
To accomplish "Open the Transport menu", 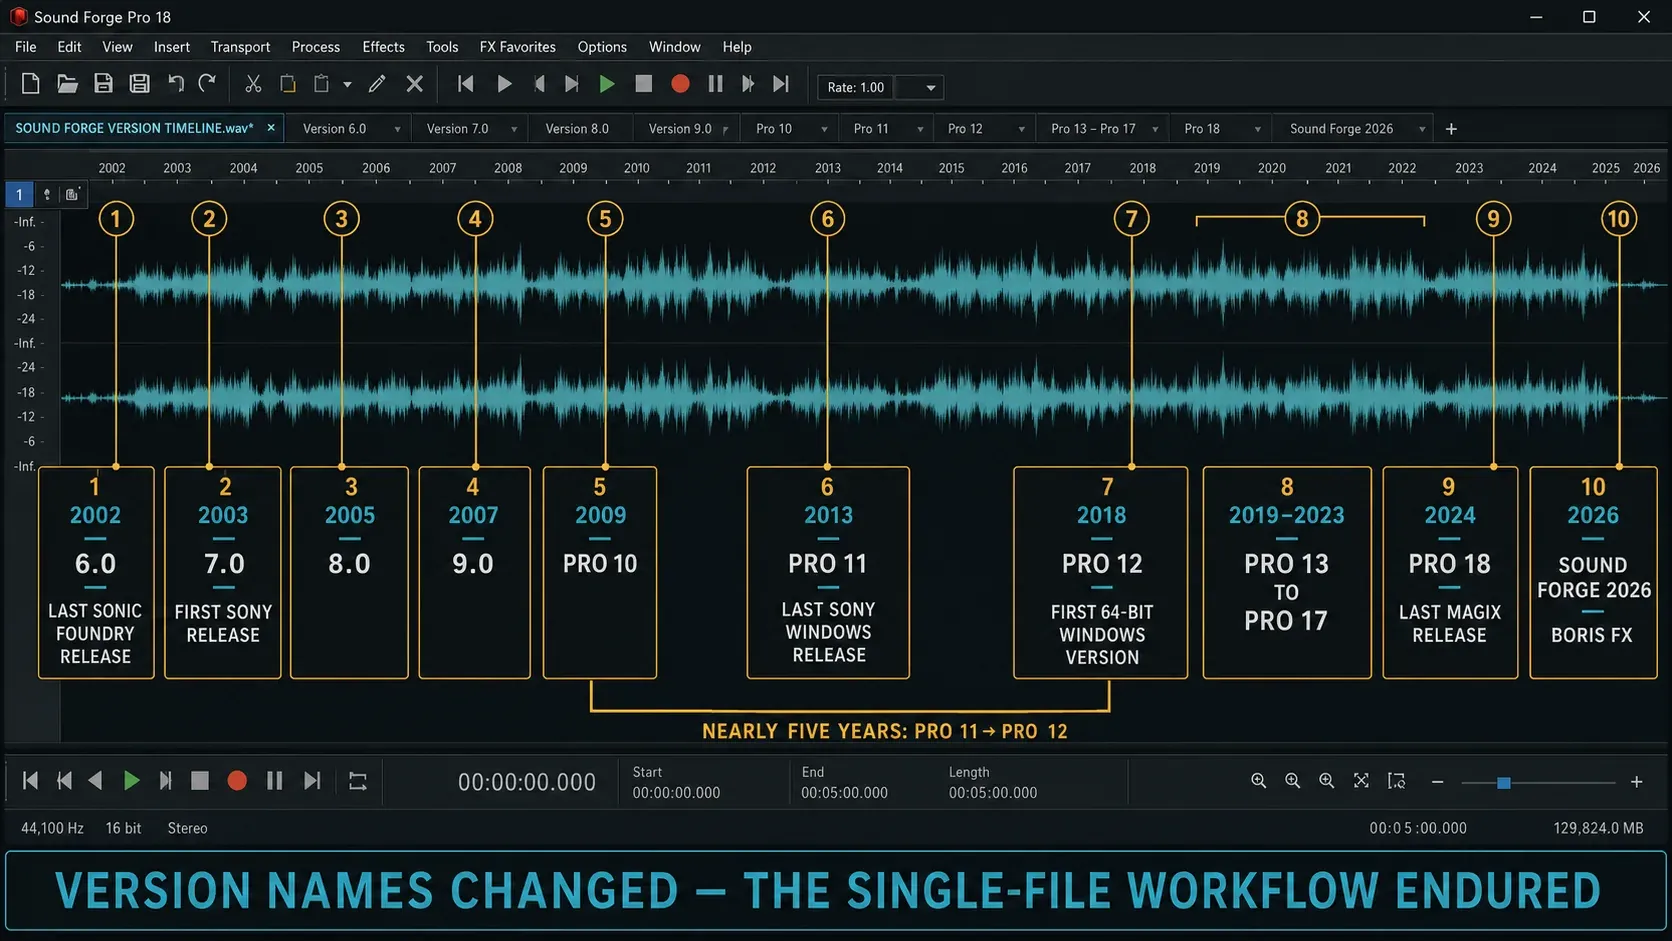I will [240, 47].
